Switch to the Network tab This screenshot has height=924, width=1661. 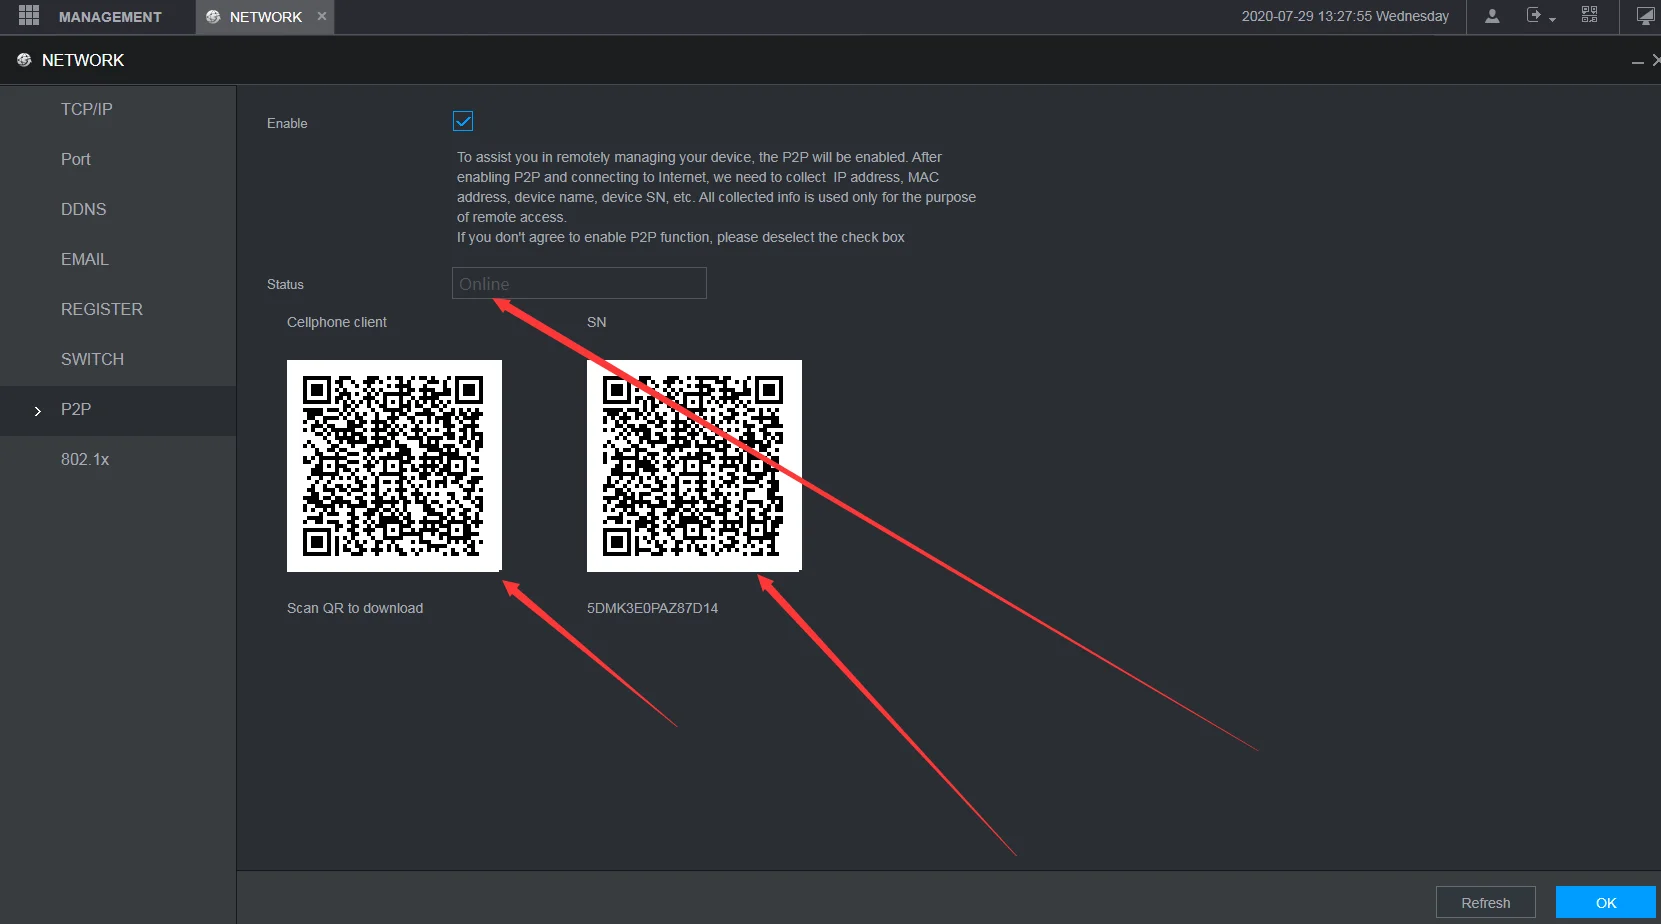click(265, 17)
